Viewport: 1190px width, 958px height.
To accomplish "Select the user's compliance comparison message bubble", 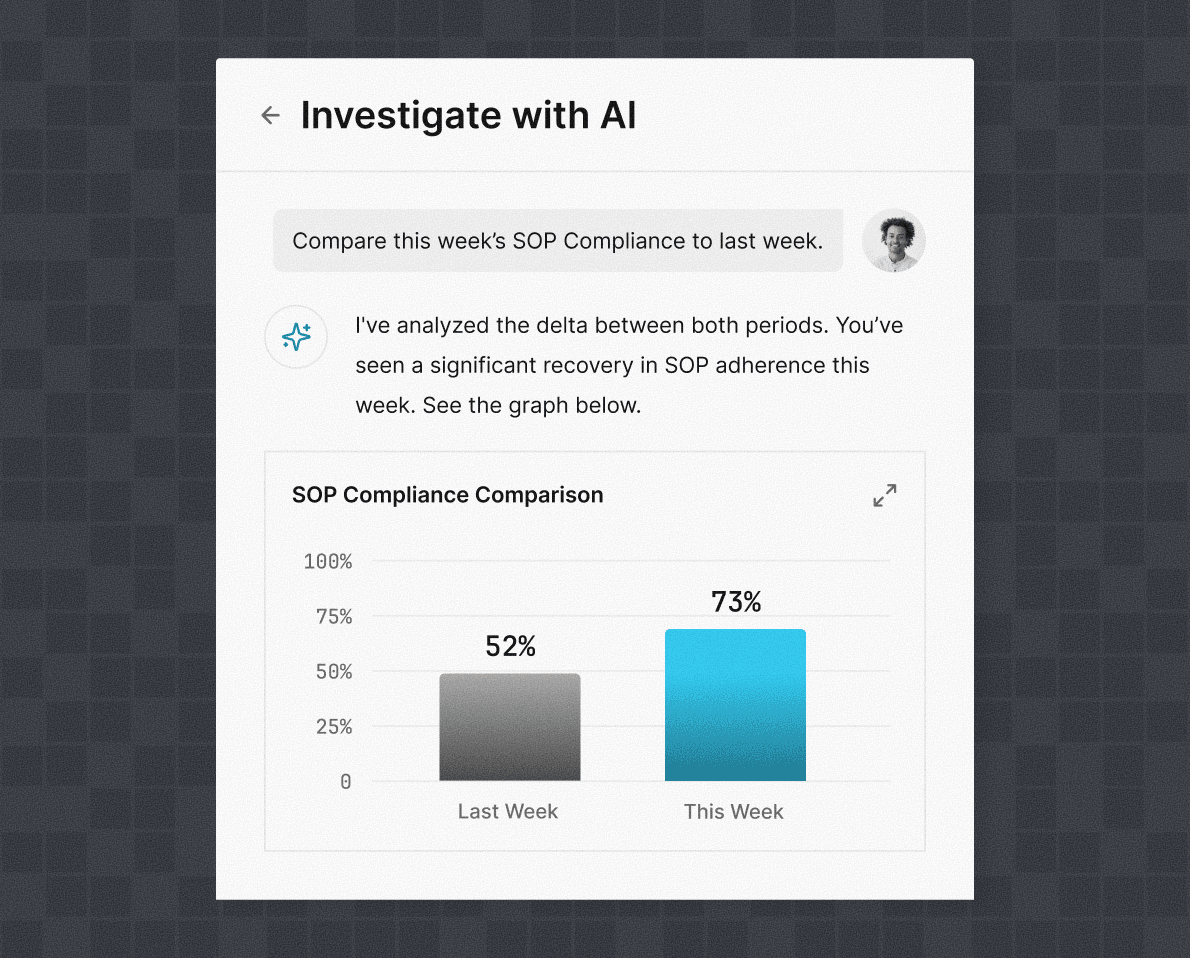I will click(x=558, y=241).
